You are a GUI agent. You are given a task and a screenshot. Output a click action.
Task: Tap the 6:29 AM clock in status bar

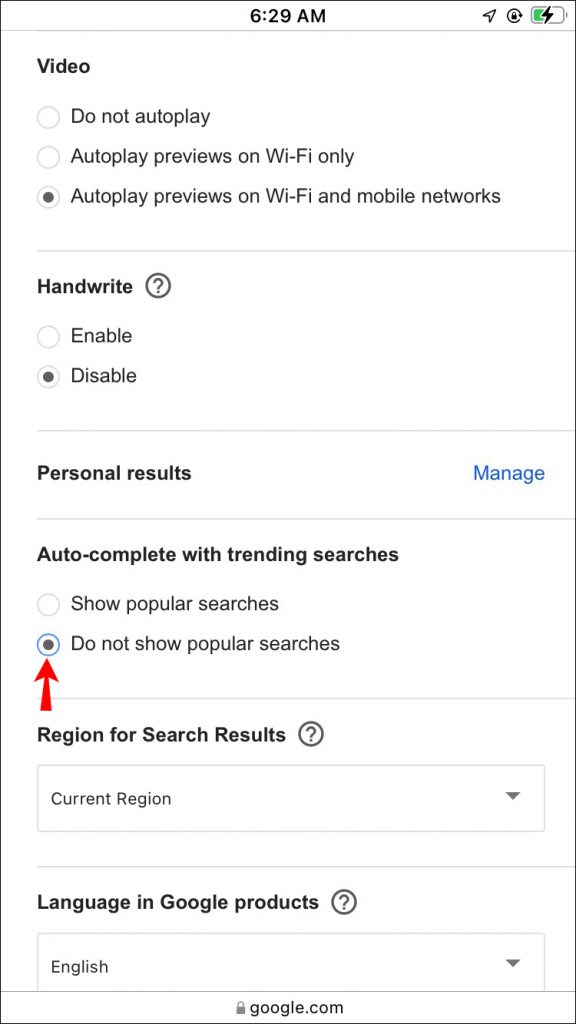pyautogui.click(x=288, y=15)
